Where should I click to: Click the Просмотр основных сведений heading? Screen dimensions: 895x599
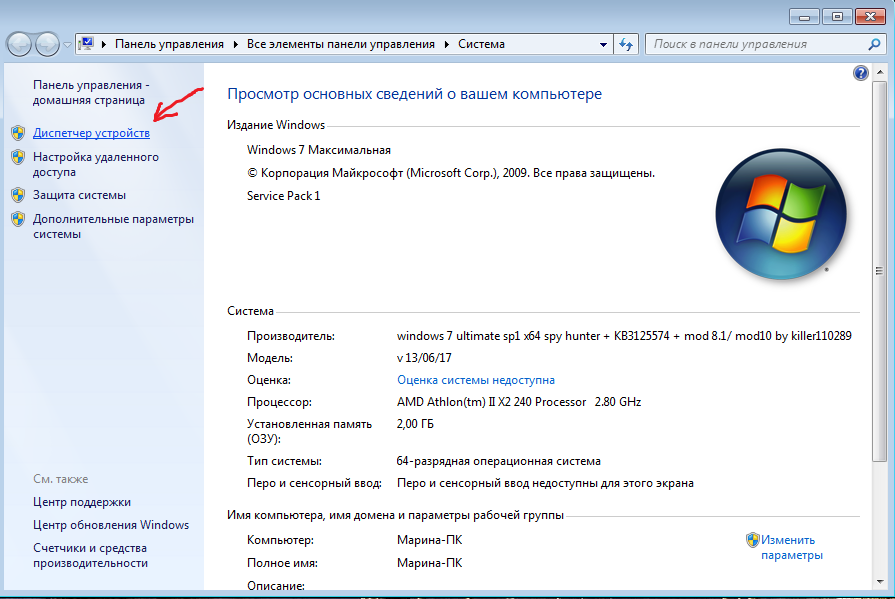414,94
